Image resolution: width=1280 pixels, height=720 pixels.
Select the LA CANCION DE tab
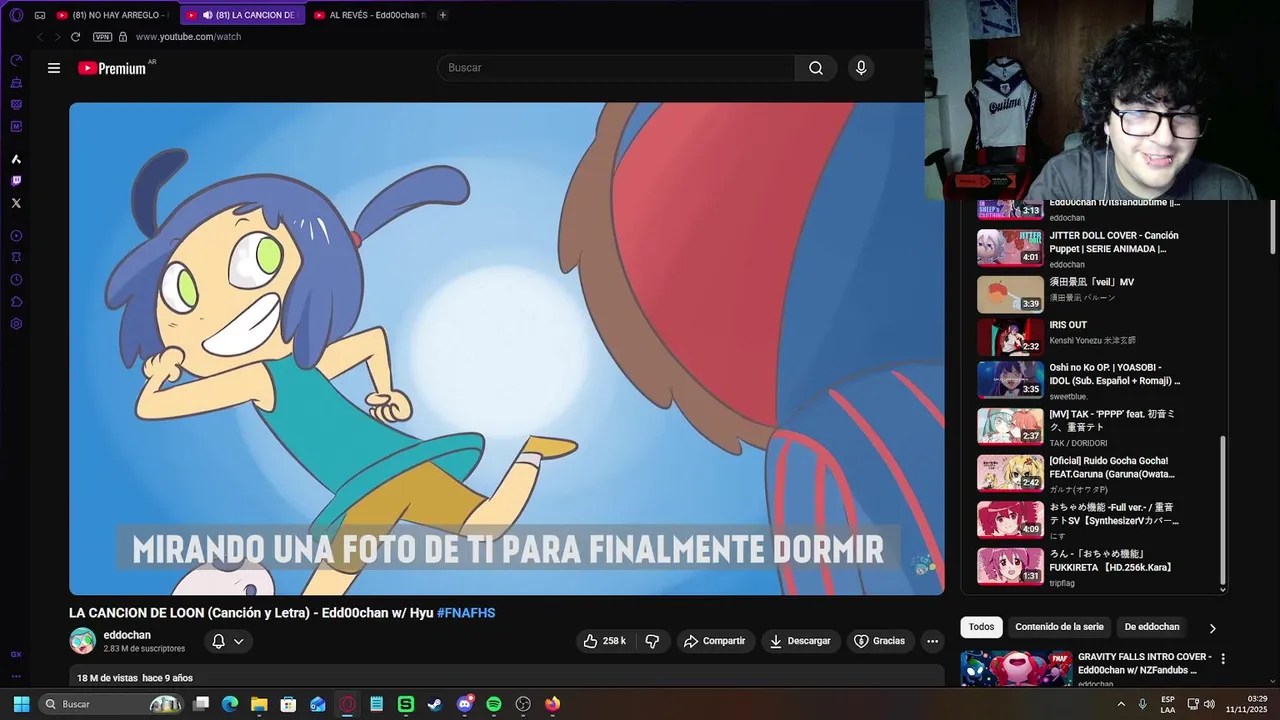tap(241, 15)
